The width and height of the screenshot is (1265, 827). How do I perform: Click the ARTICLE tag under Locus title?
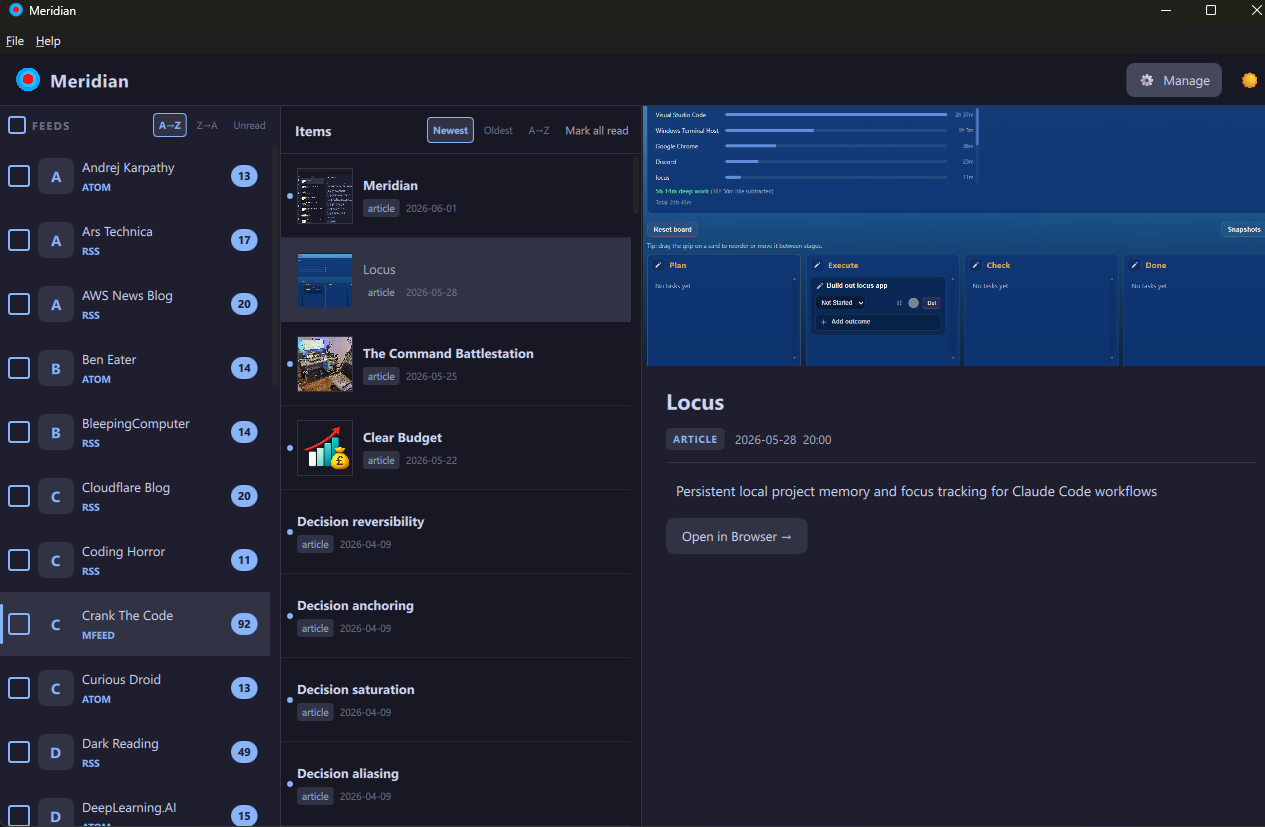(x=695, y=439)
